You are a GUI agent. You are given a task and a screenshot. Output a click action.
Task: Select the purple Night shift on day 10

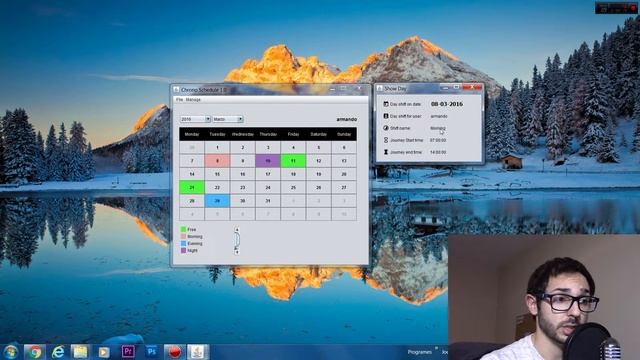268,161
